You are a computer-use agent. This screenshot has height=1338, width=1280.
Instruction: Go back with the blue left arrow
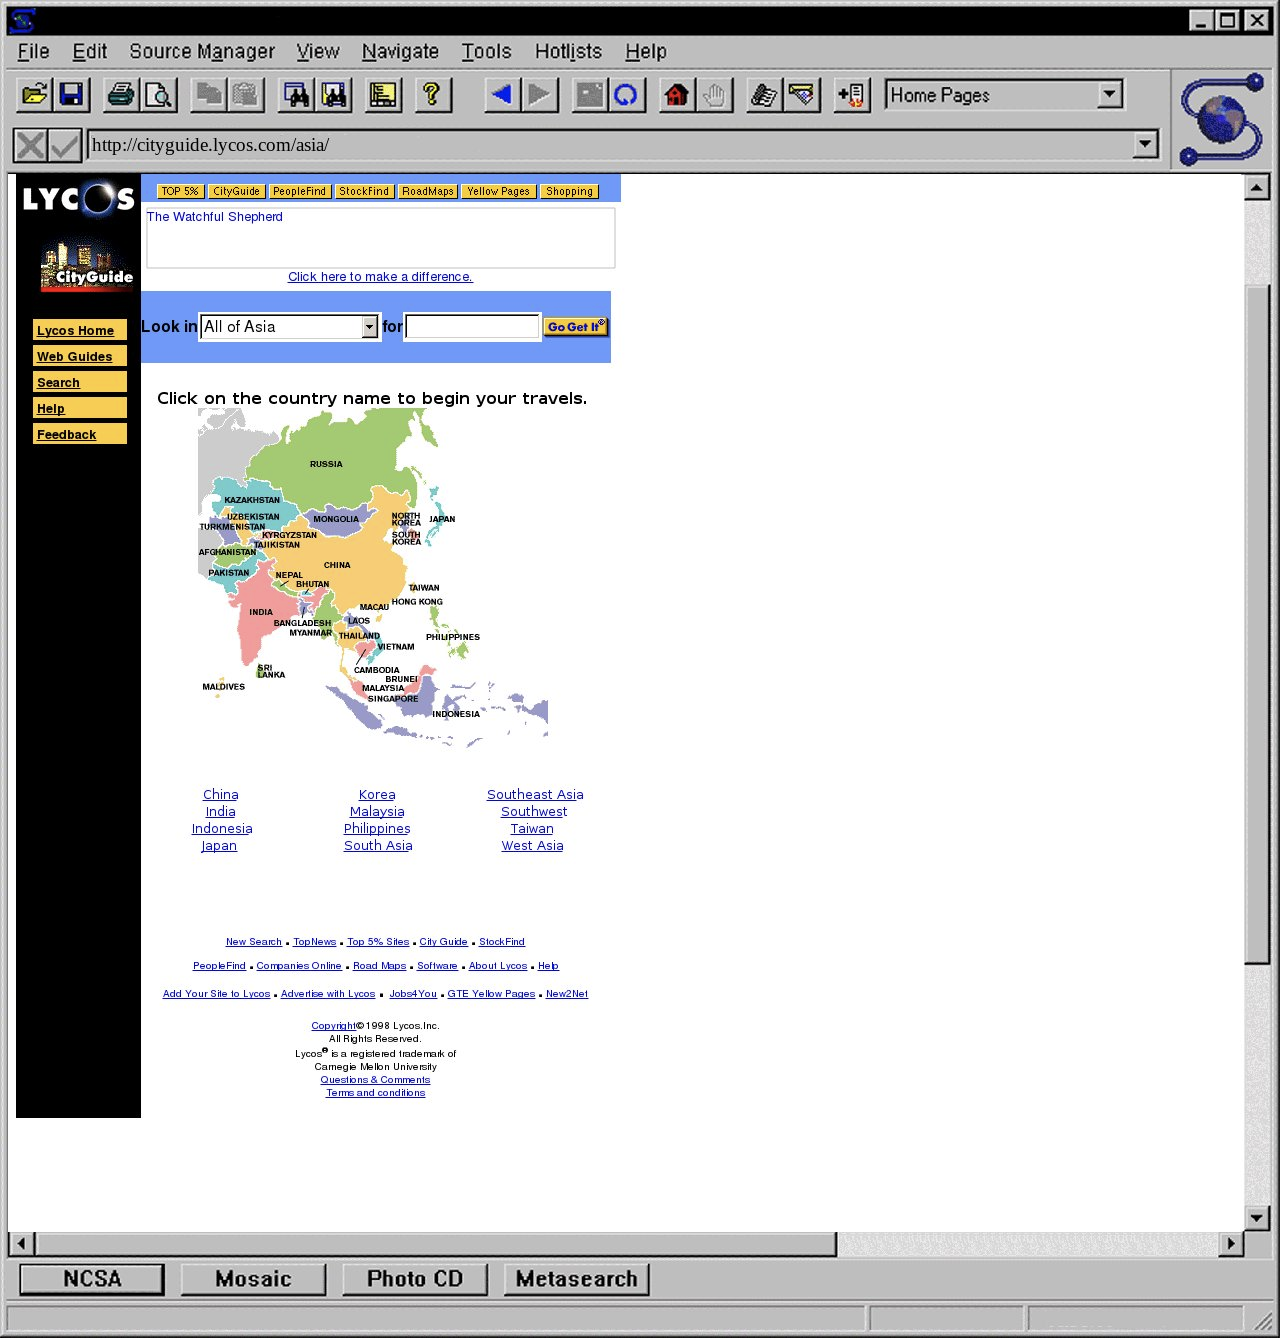[x=501, y=95]
